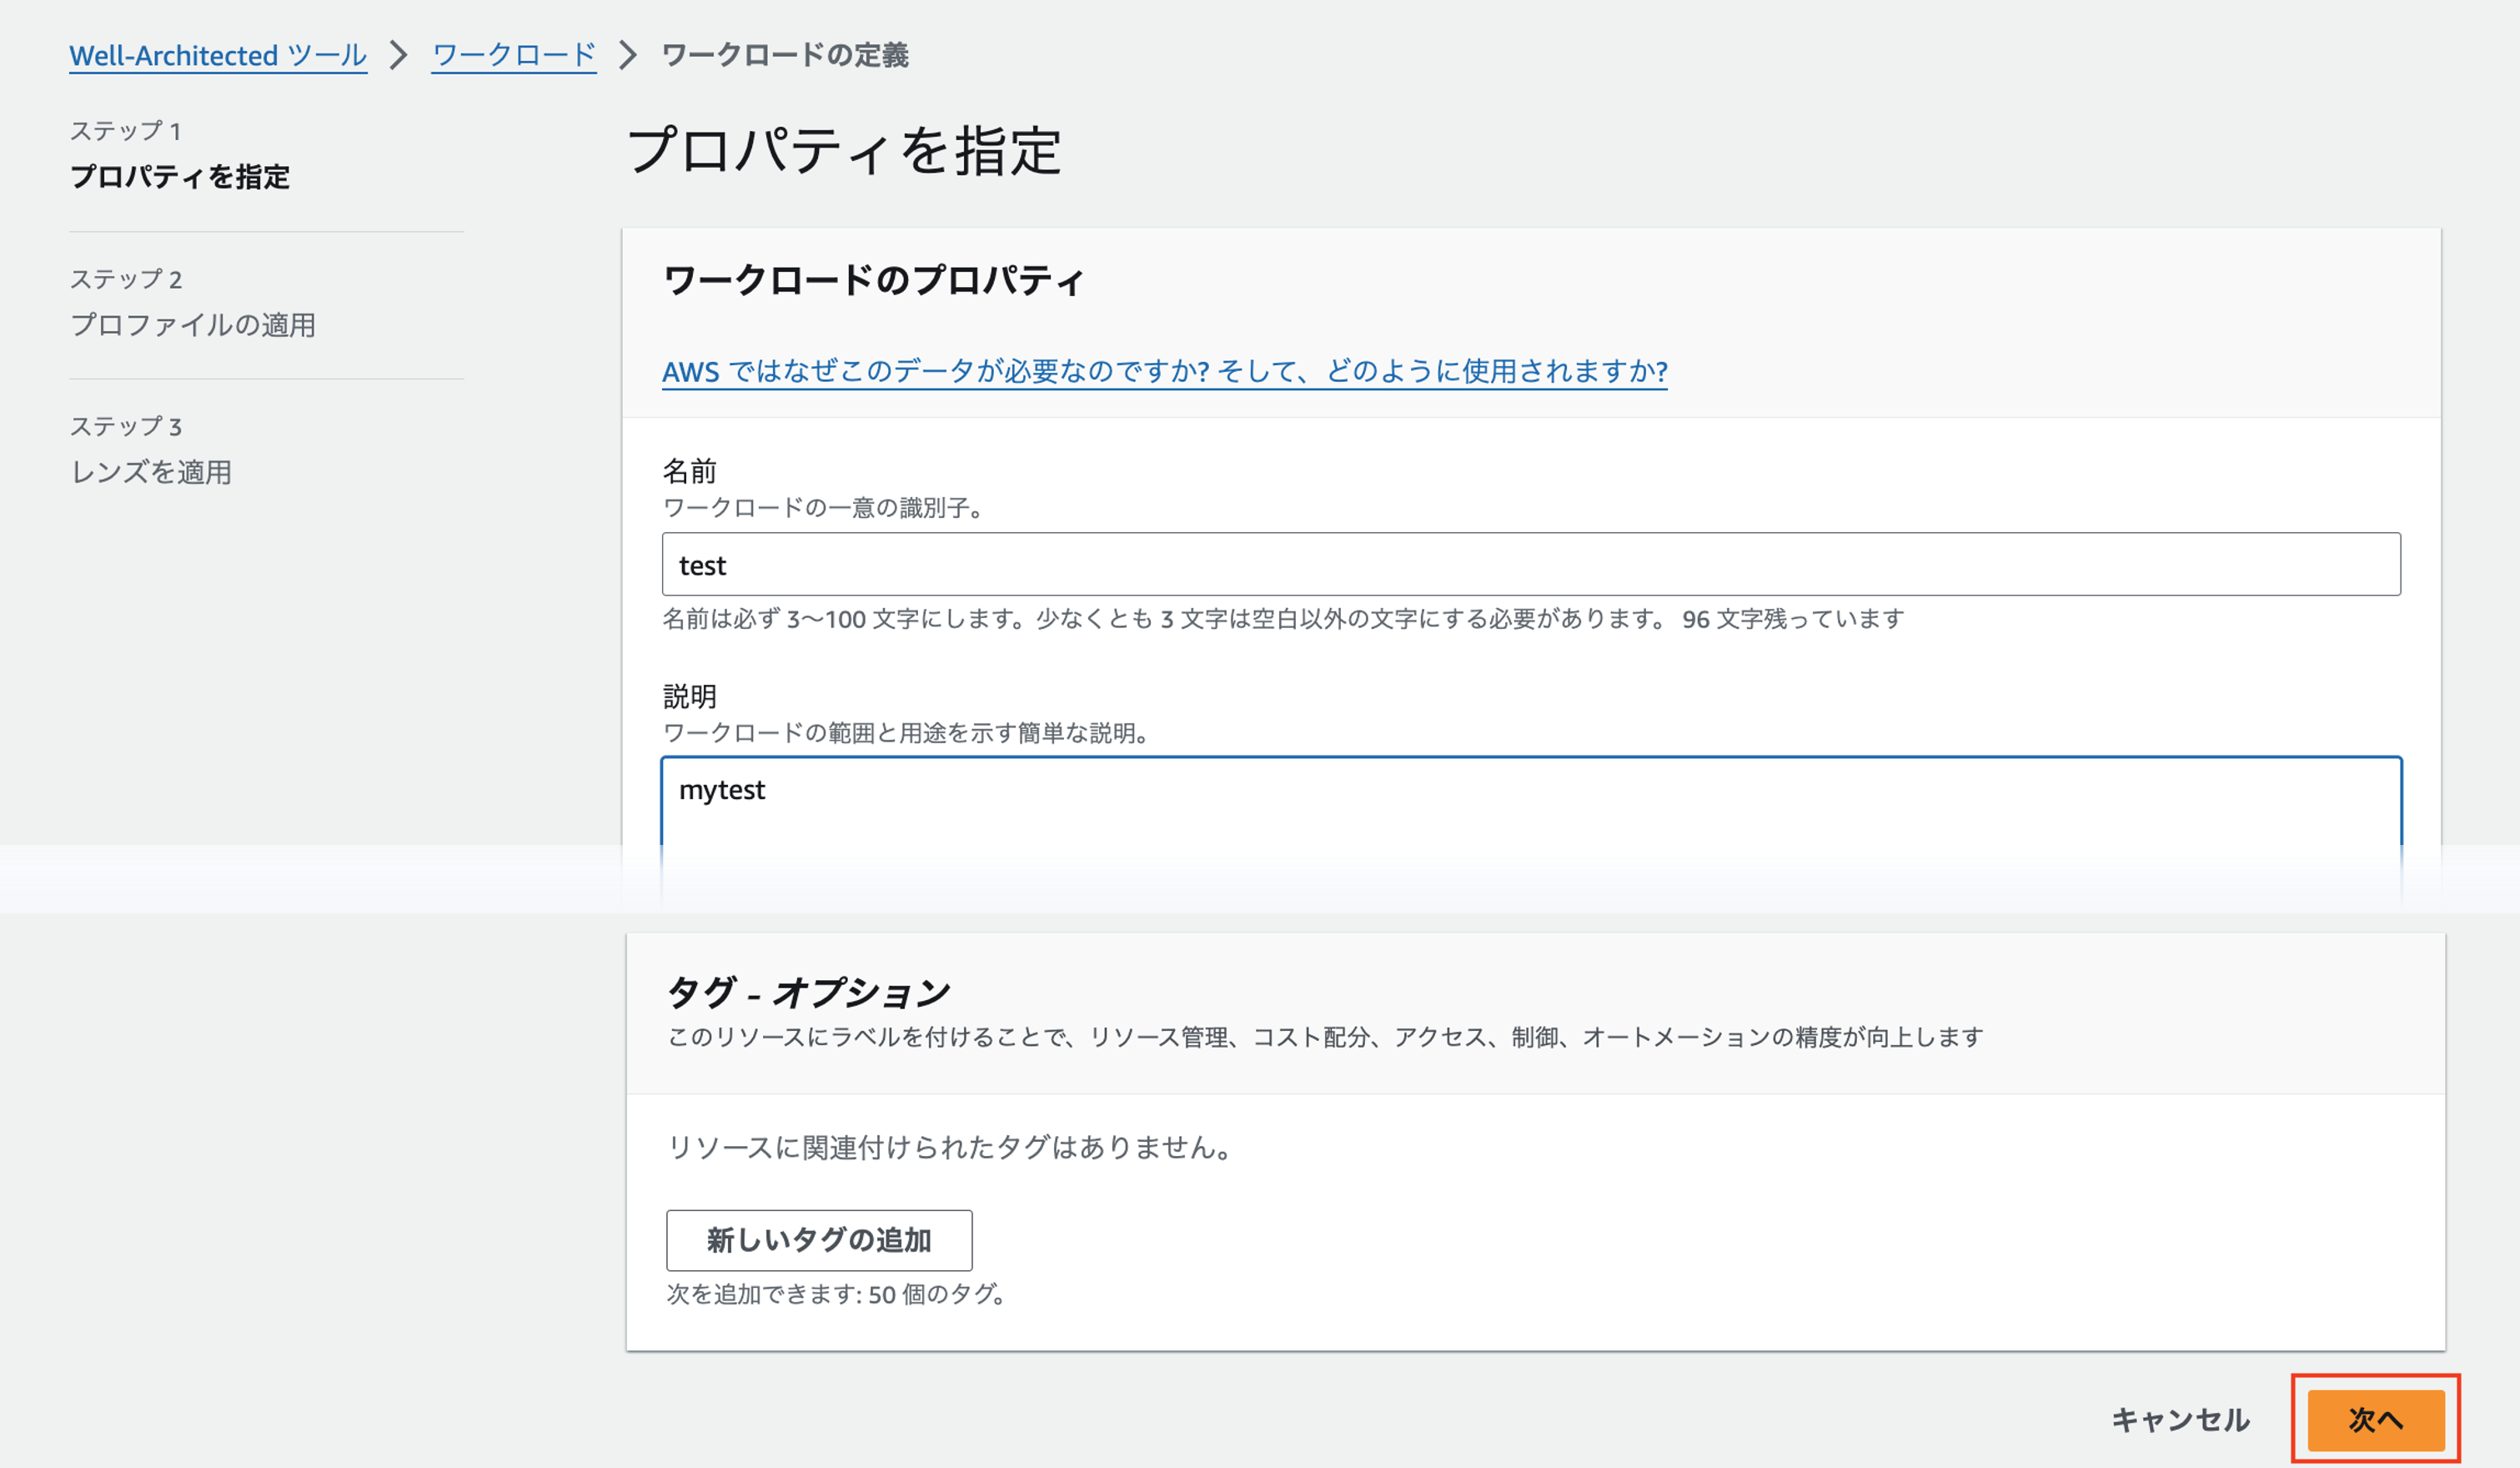Open the AWS data usage explanation link
The image size is (2520, 1468).
[1163, 371]
